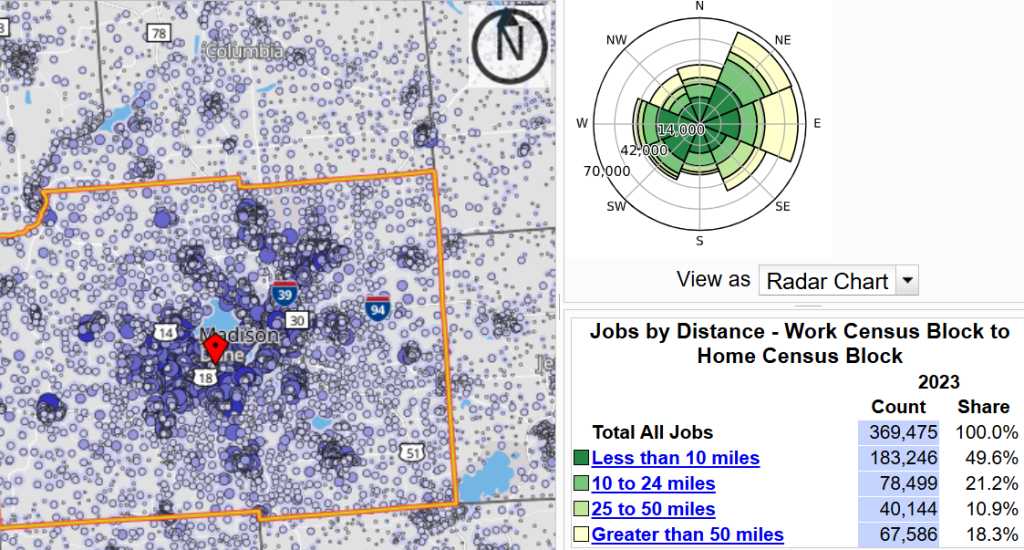Click the Route 14 highway shield
Screen dimensions: 1024x550
tap(165, 332)
